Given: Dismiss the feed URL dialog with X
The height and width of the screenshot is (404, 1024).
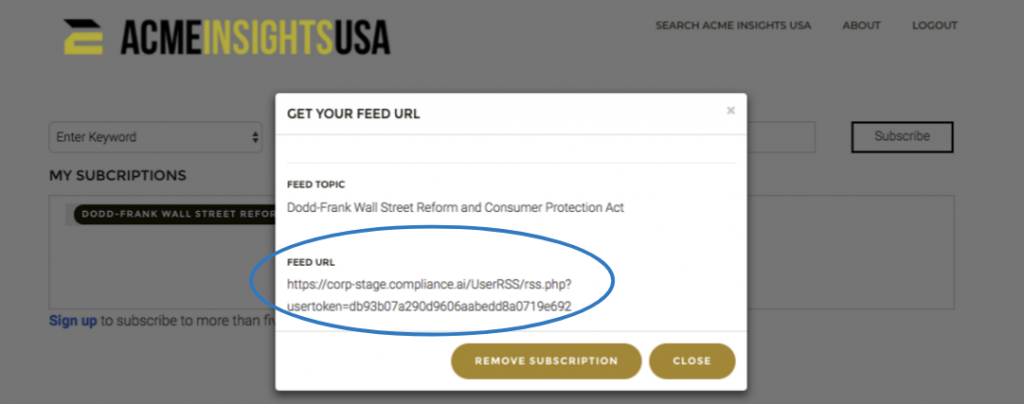Looking at the screenshot, I should (x=731, y=111).
